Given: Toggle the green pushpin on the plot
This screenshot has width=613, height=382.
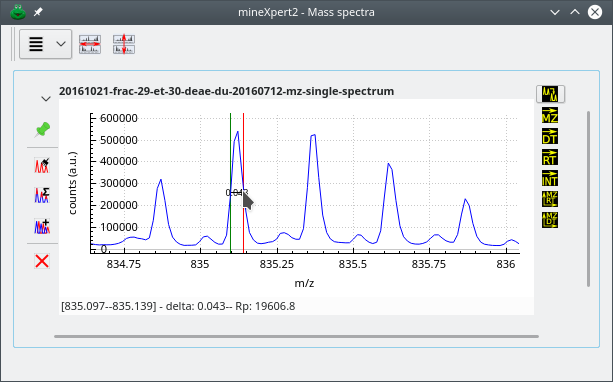Looking at the screenshot, I should [x=42, y=130].
